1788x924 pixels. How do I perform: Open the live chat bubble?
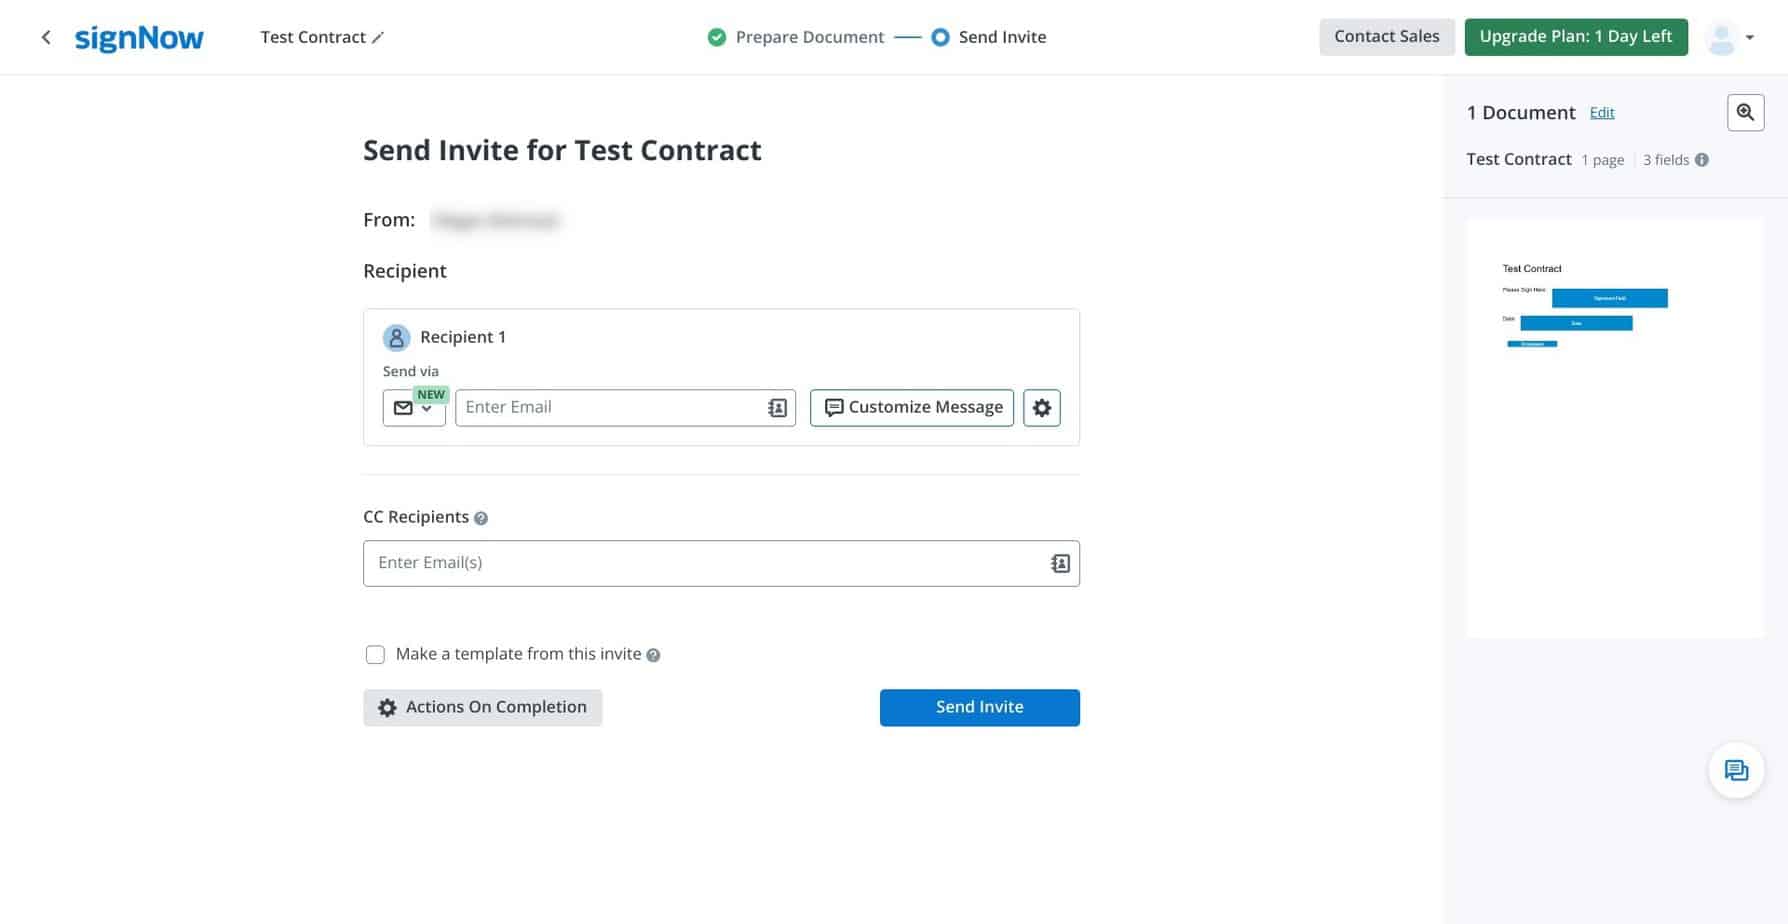click(x=1736, y=770)
